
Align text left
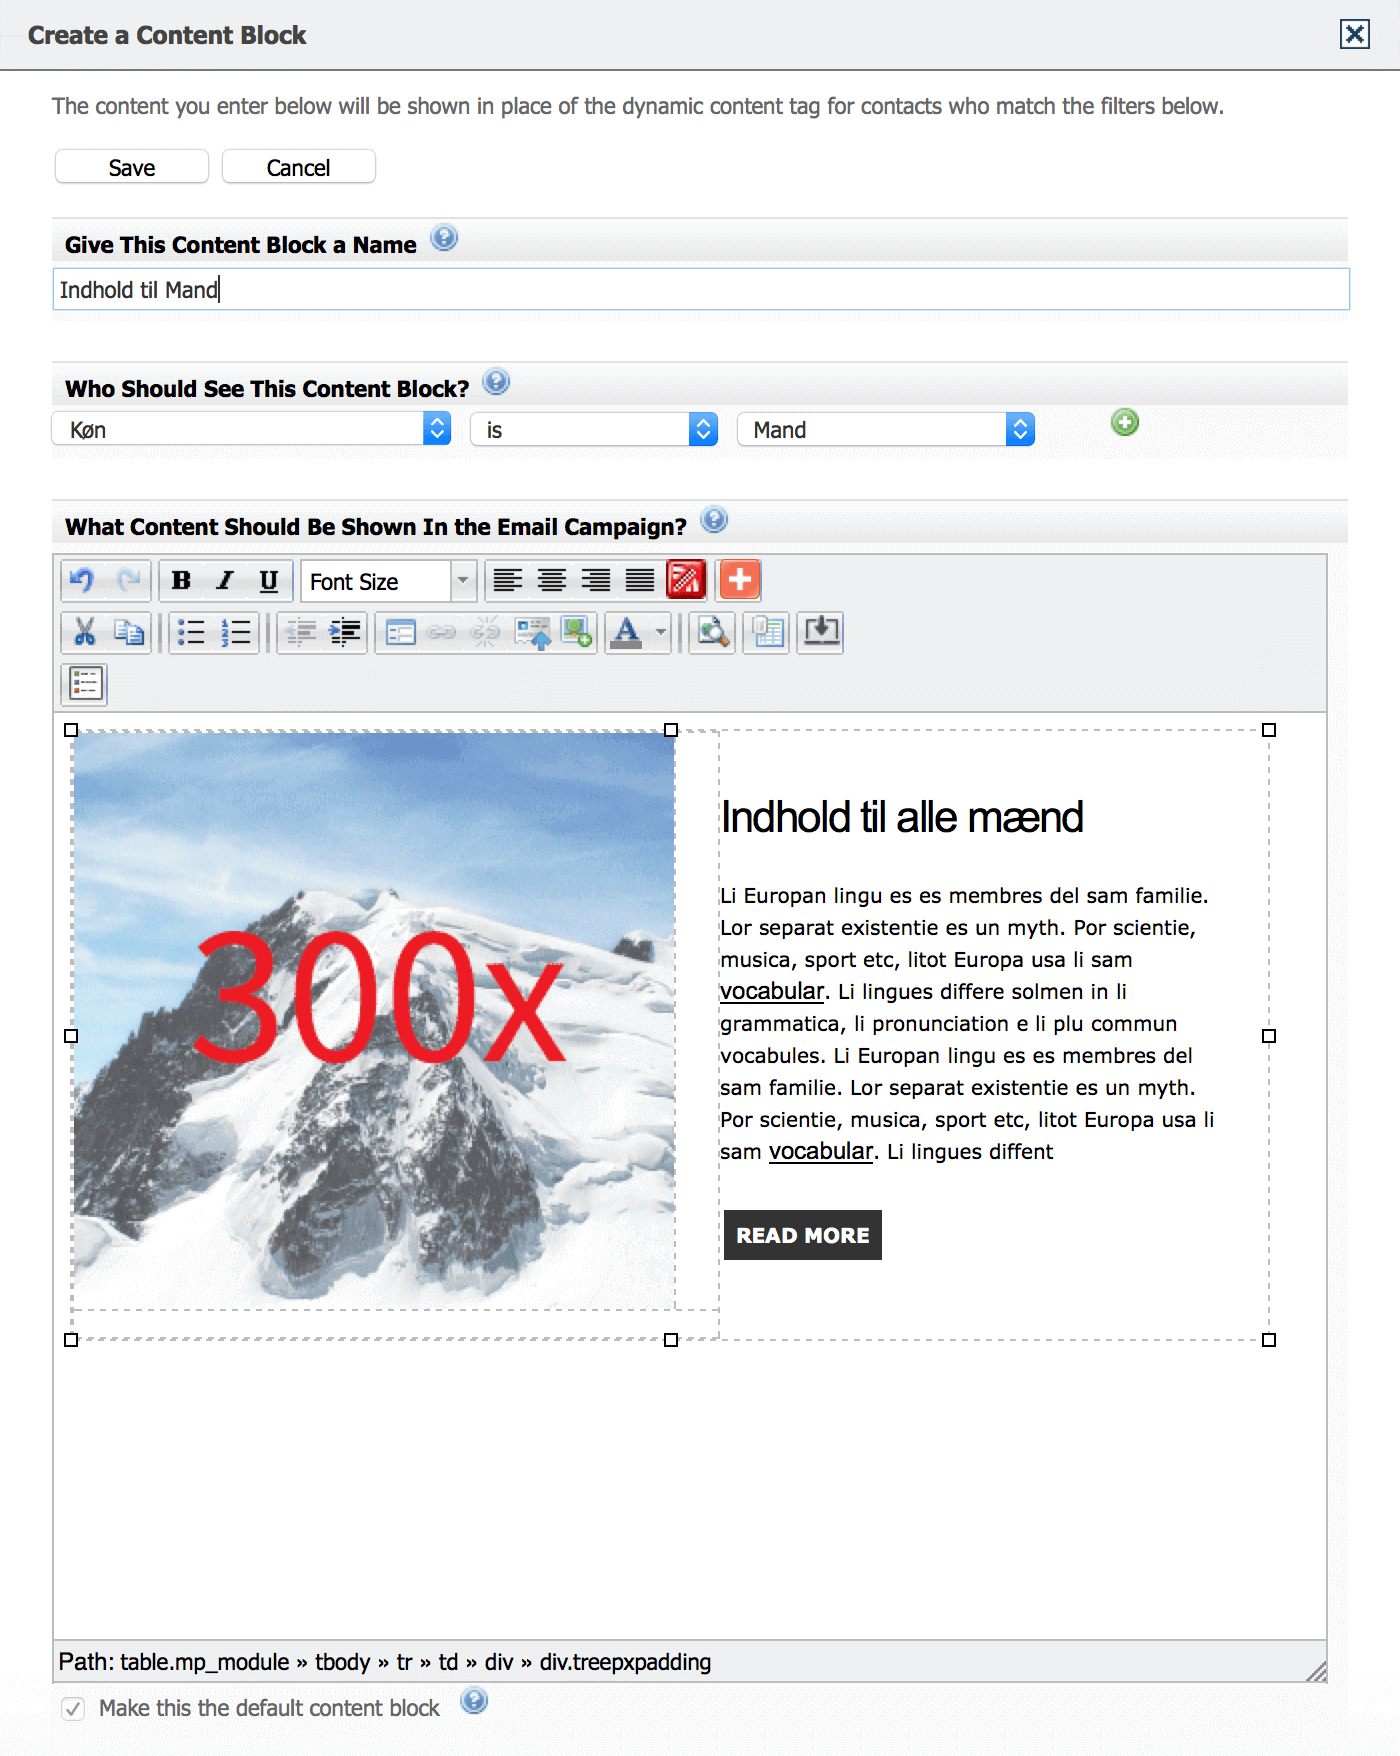click(508, 580)
